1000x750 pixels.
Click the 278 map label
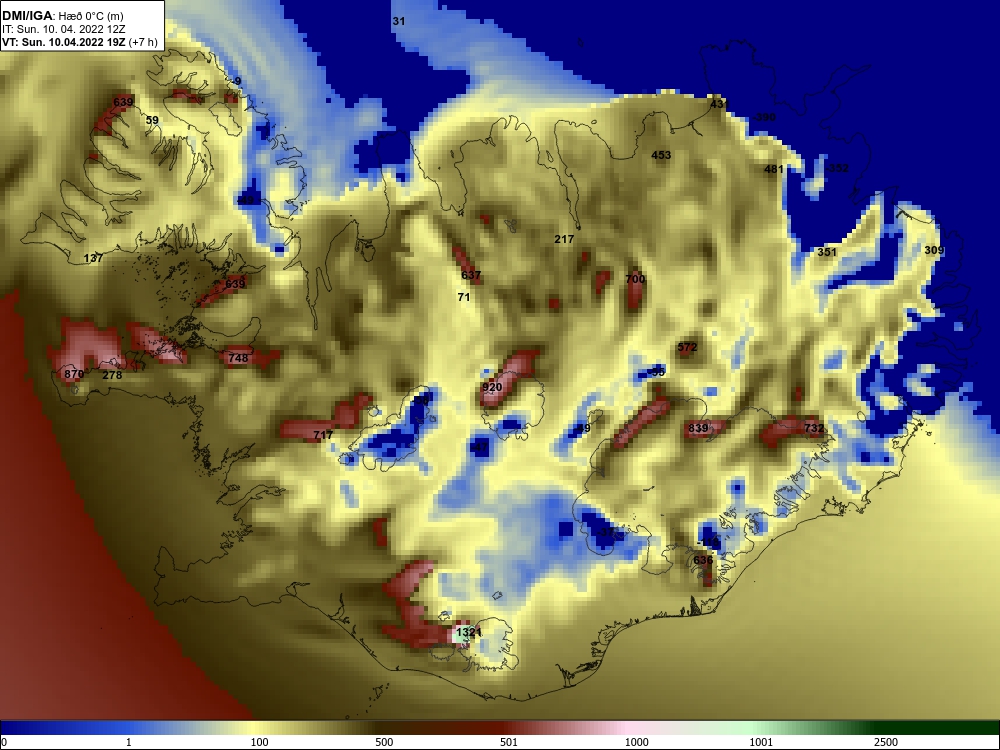click(112, 375)
